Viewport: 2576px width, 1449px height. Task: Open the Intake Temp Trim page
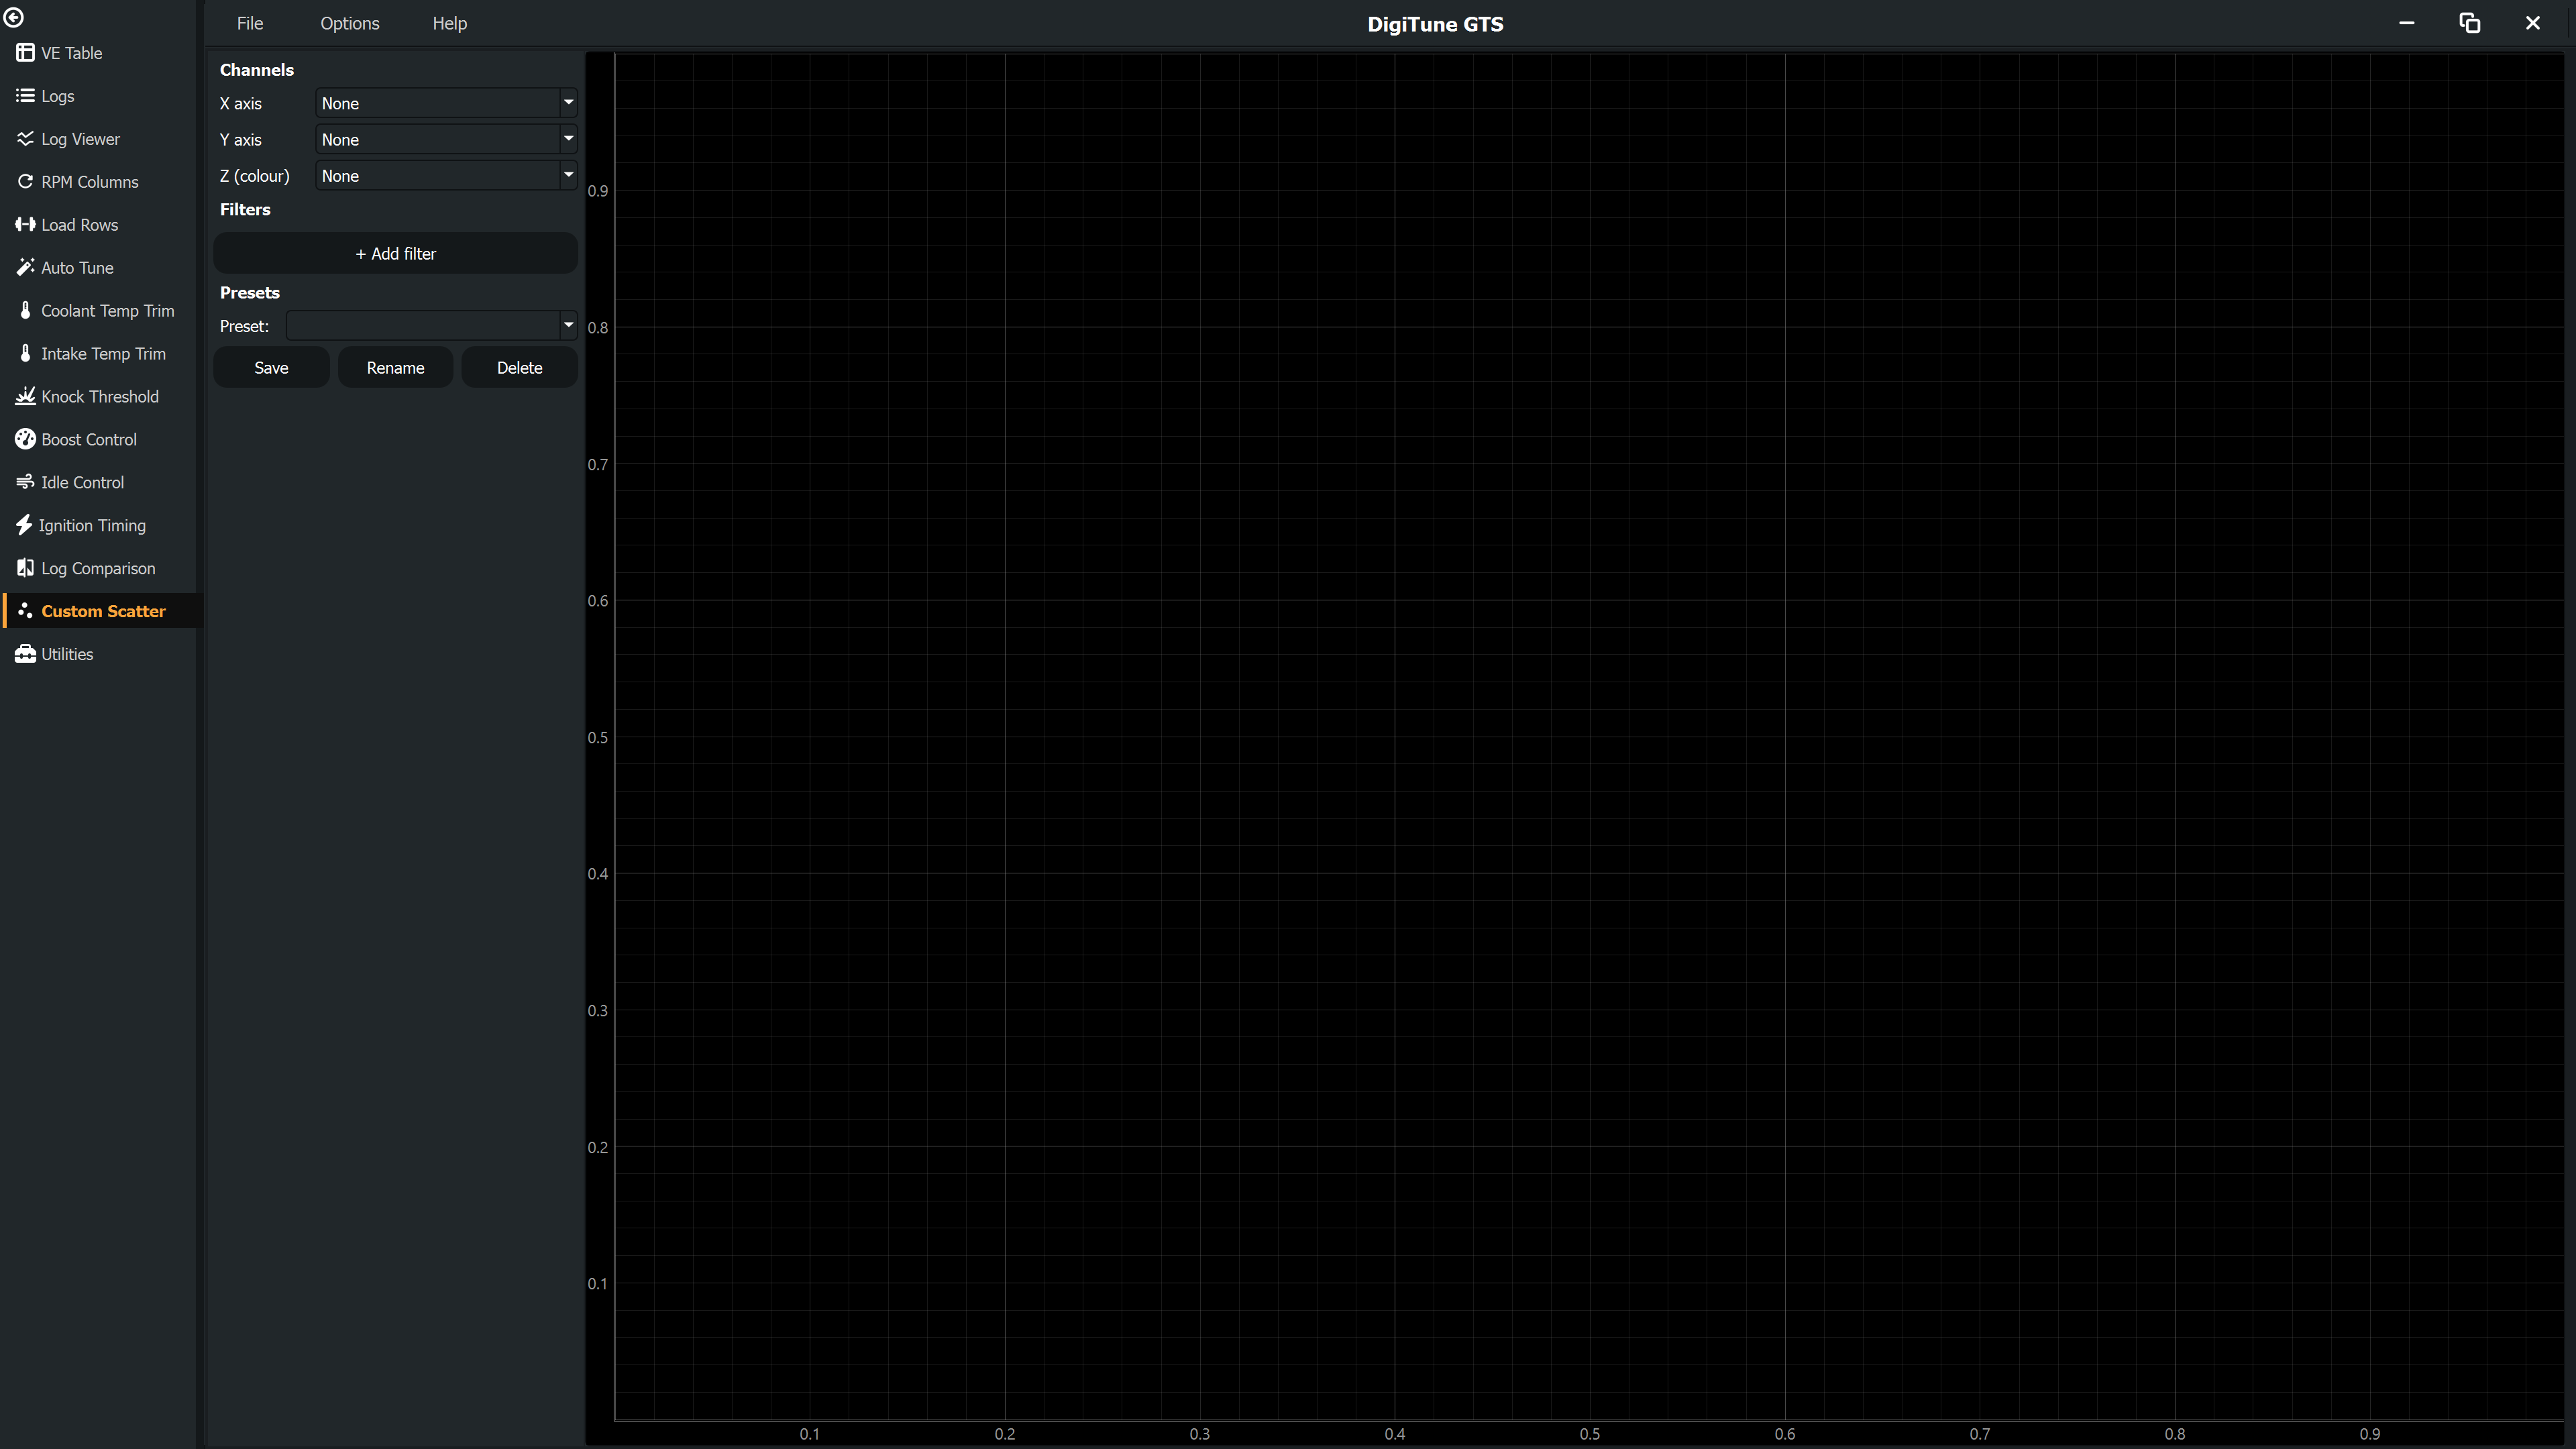pyautogui.click(x=100, y=354)
